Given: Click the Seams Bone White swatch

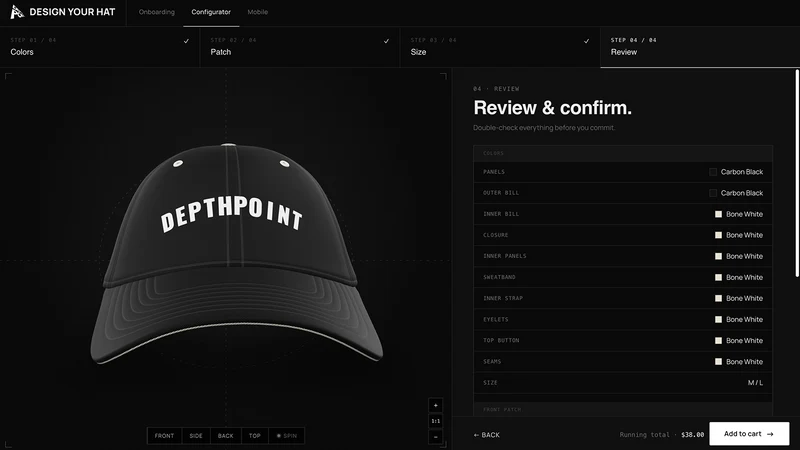Looking at the screenshot, I should point(718,362).
